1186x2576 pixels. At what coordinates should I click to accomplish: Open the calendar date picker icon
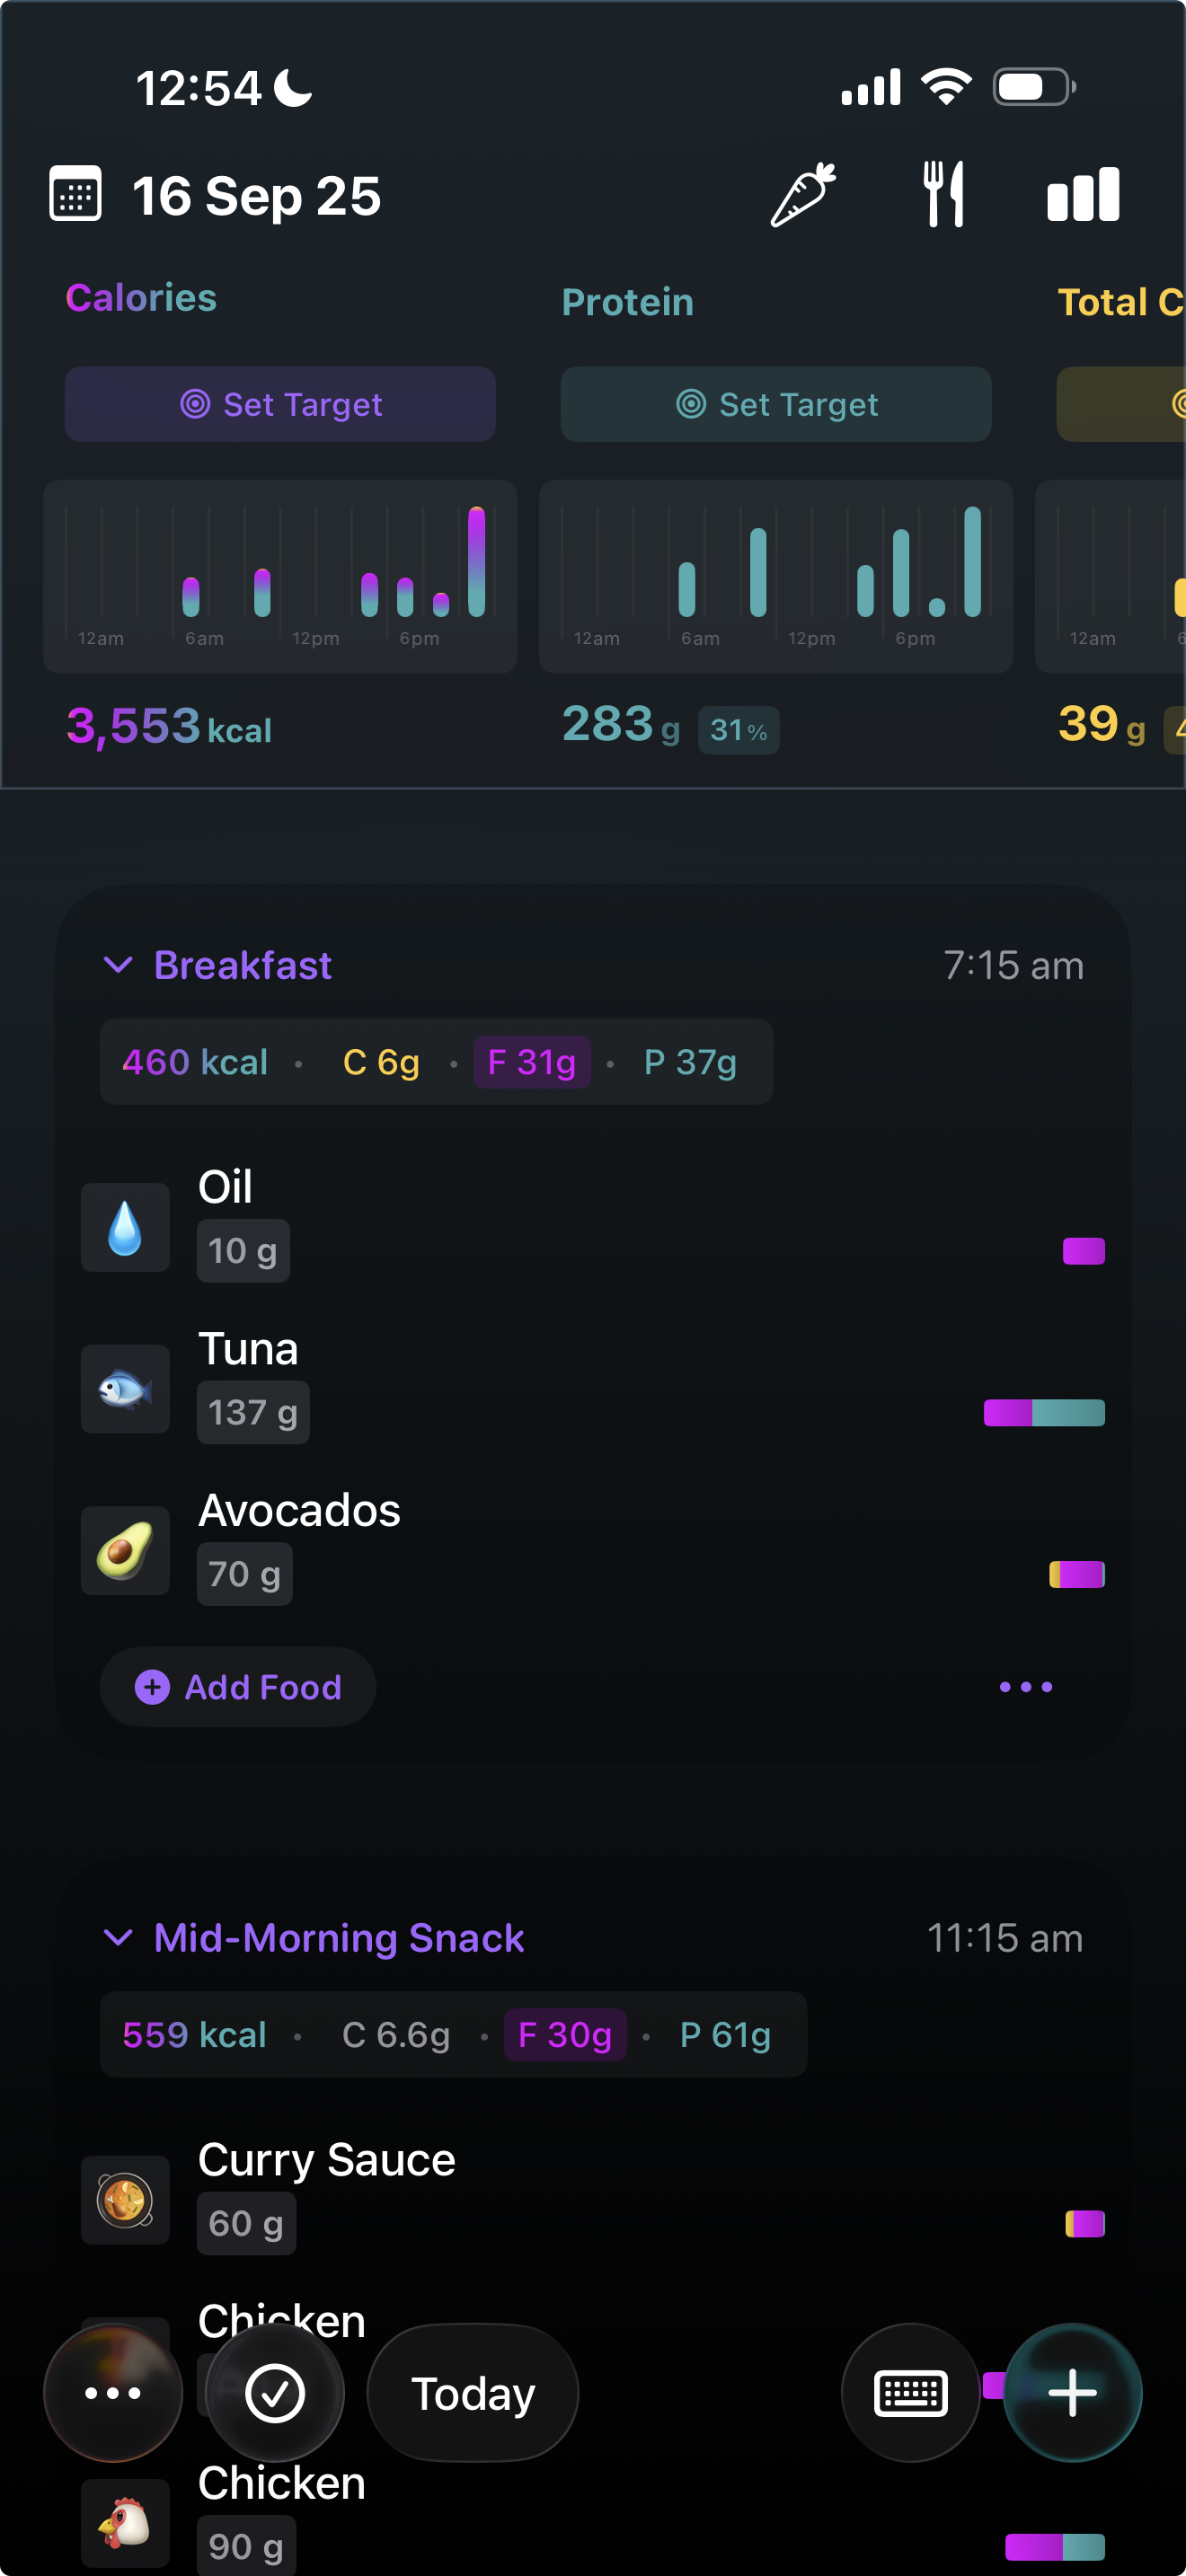pos(75,194)
